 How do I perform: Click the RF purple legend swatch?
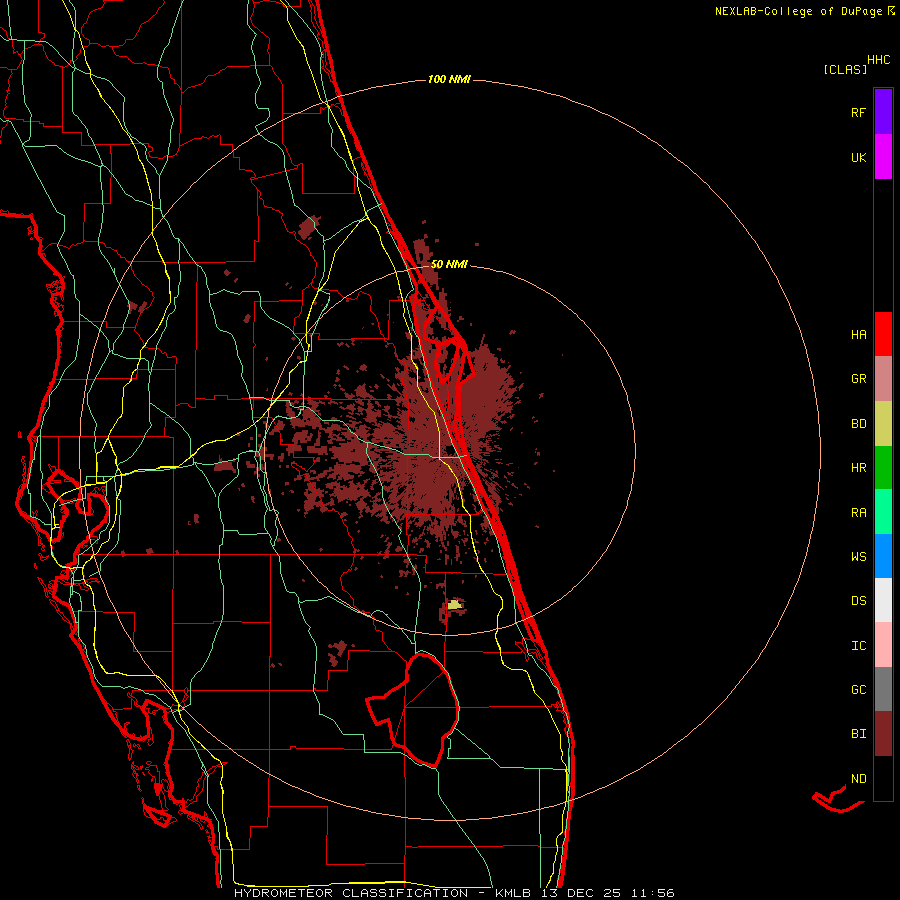coord(883,112)
